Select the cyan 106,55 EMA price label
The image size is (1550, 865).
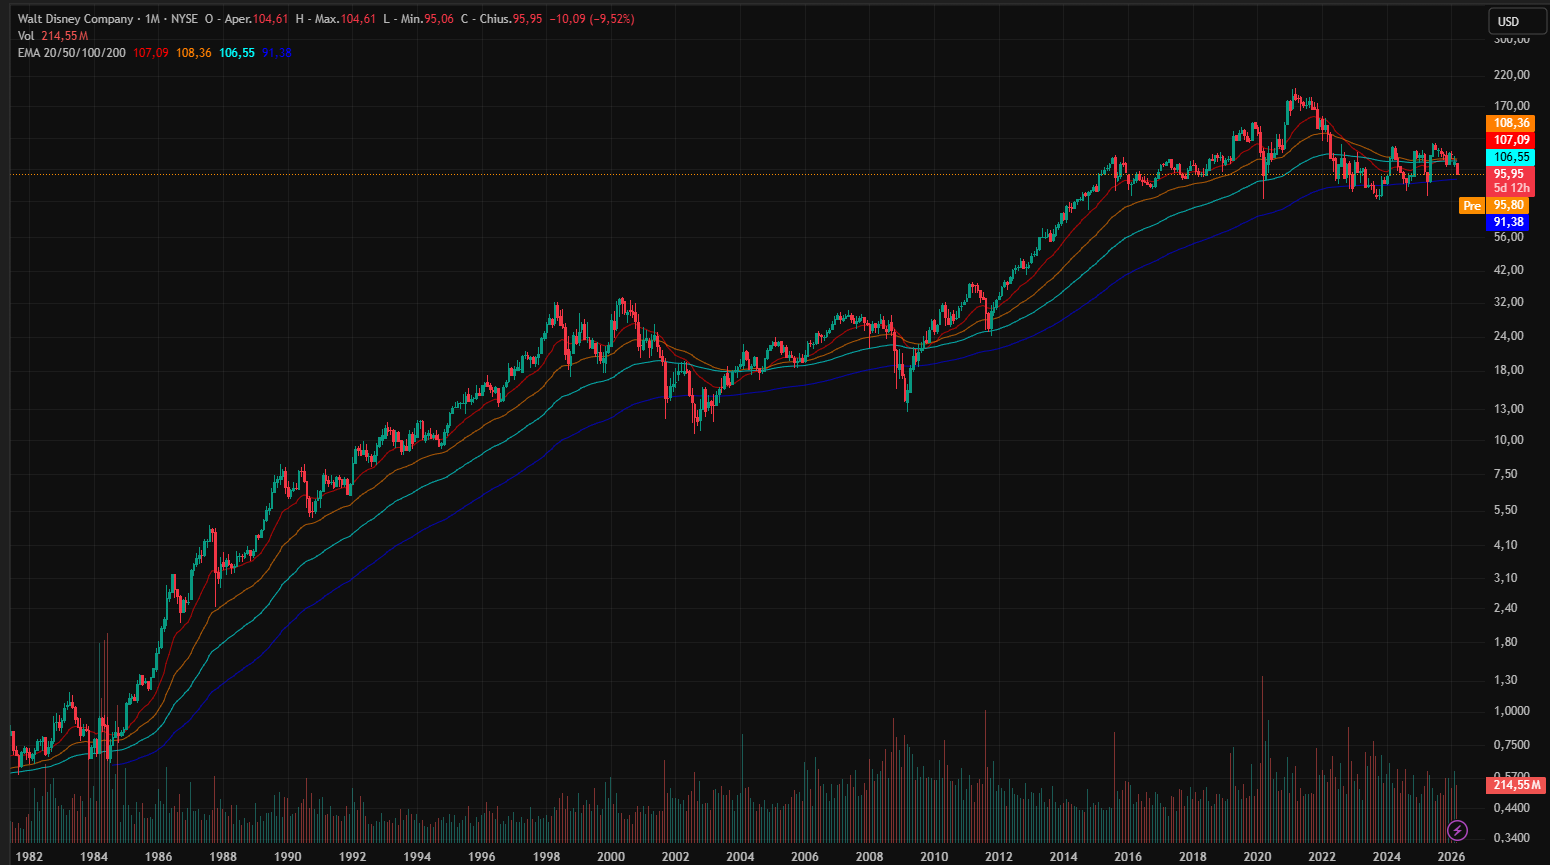[x=1511, y=157]
